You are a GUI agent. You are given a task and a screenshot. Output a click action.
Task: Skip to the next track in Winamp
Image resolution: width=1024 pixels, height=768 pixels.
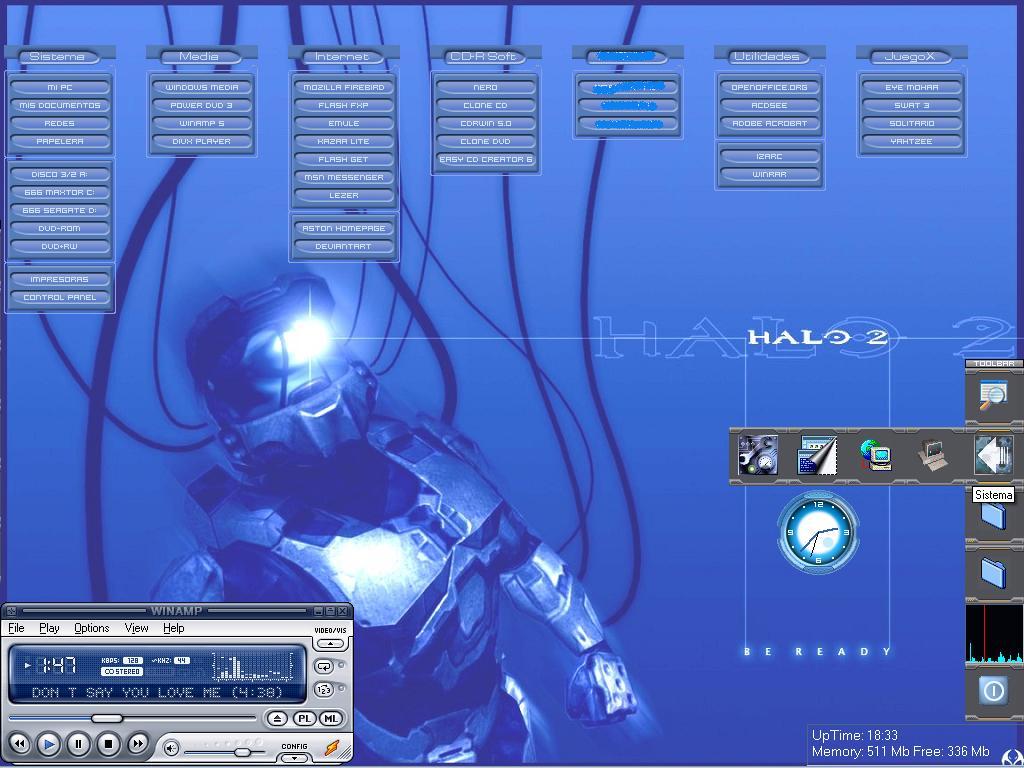pyautogui.click(x=138, y=743)
